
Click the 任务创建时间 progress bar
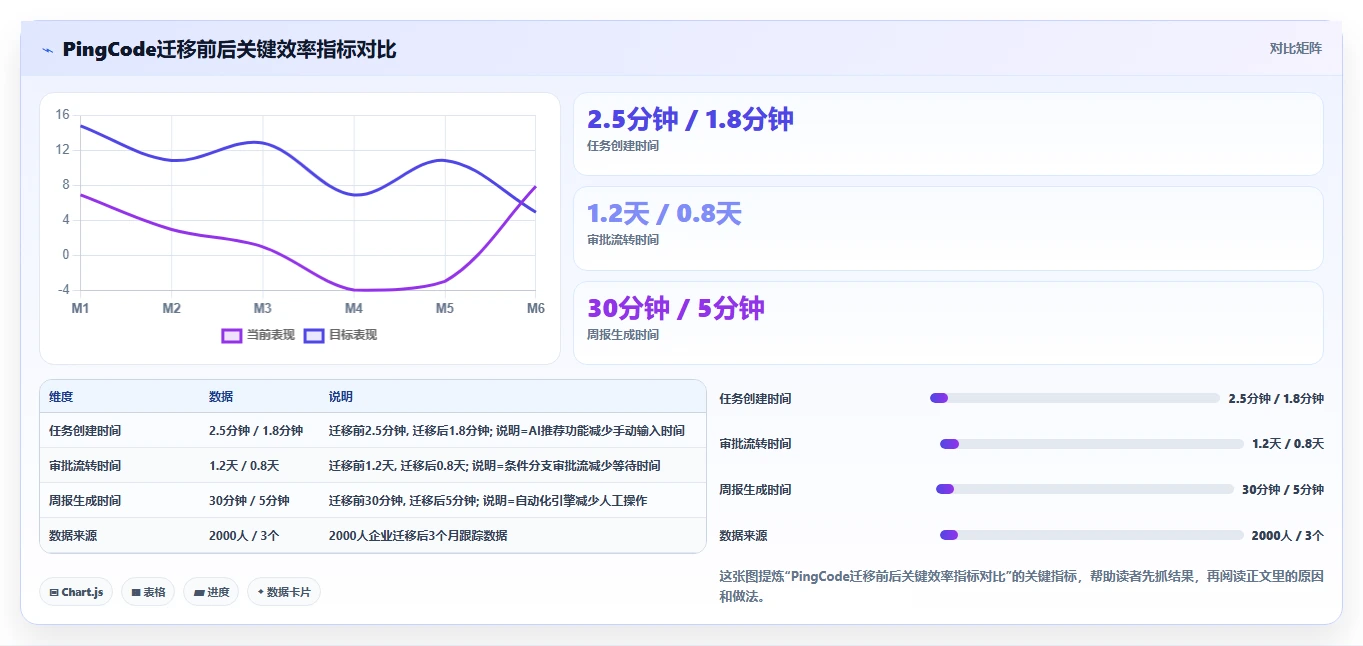1075,398
